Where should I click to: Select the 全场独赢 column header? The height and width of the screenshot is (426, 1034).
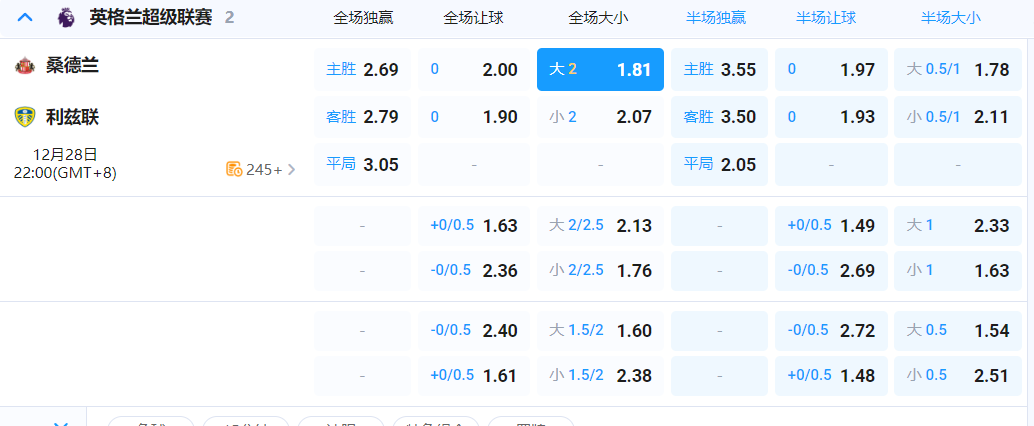(363, 18)
